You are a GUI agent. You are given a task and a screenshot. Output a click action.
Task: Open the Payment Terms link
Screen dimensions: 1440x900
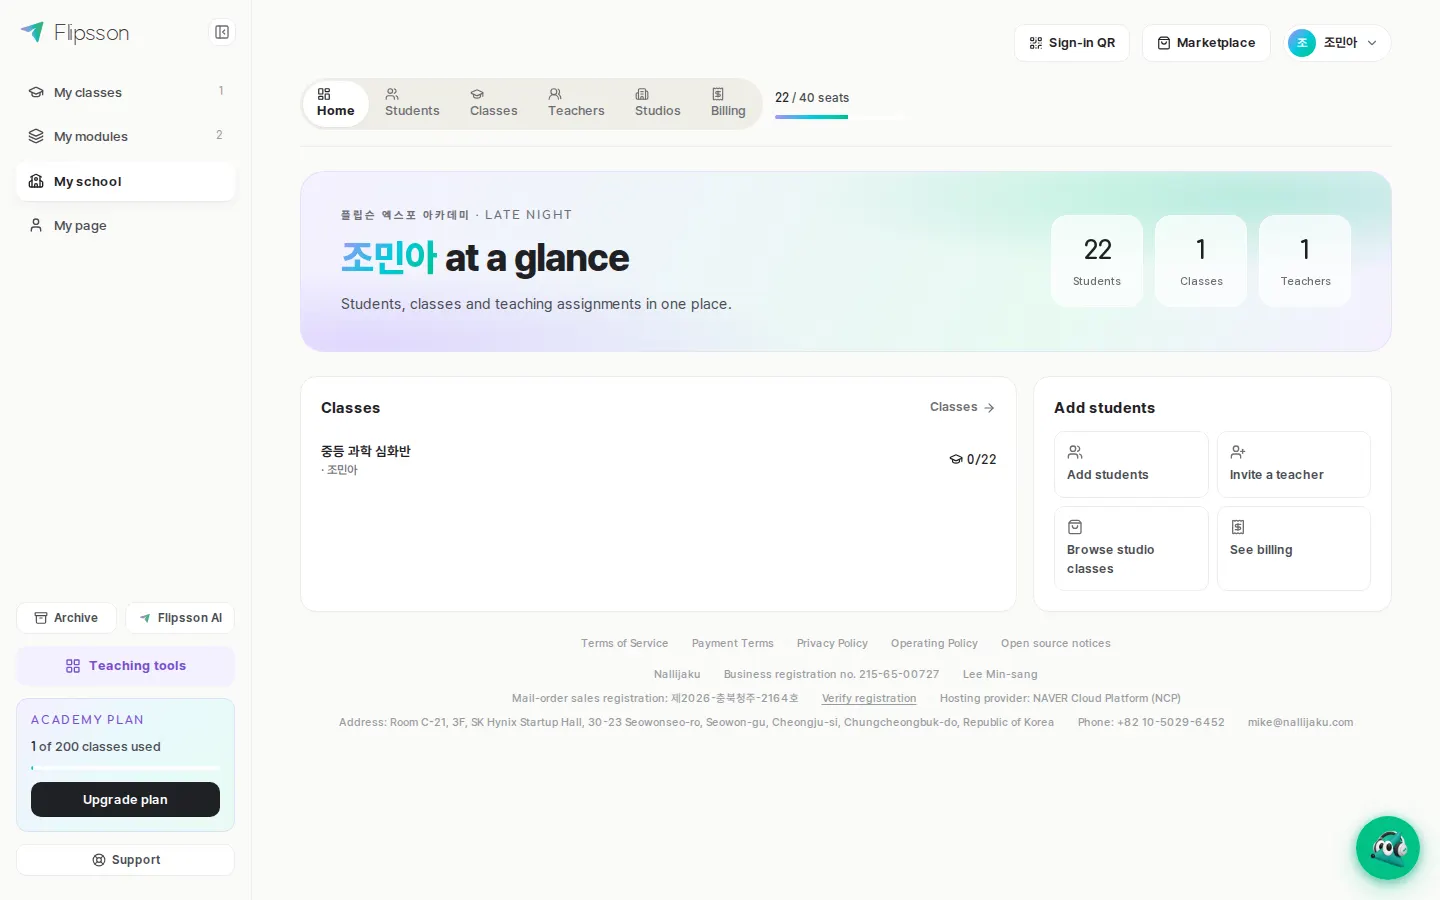(x=733, y=643)
